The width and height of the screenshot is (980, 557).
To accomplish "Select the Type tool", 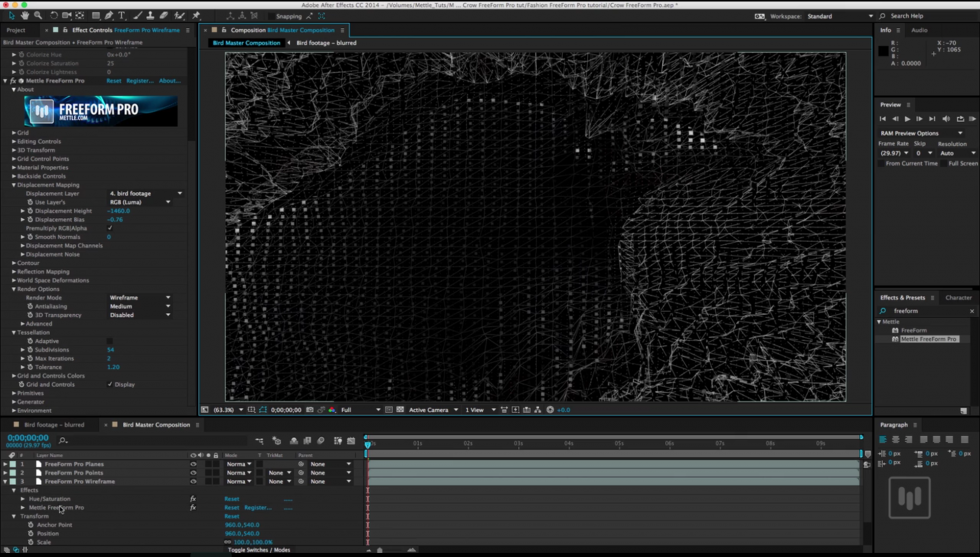I will click(122, 16).
